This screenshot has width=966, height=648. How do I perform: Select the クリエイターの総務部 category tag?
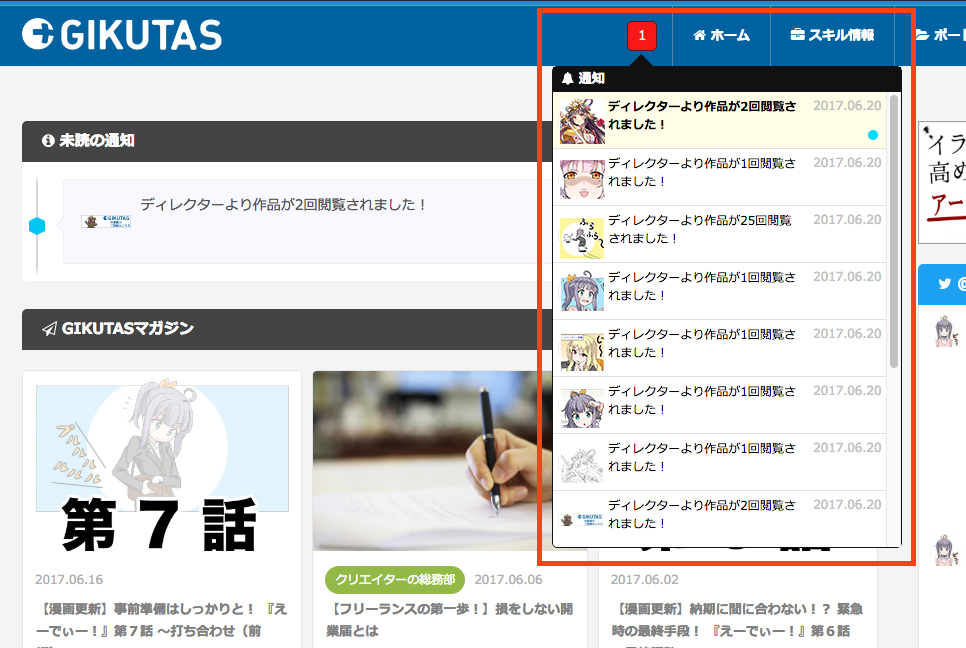point(395,580)
